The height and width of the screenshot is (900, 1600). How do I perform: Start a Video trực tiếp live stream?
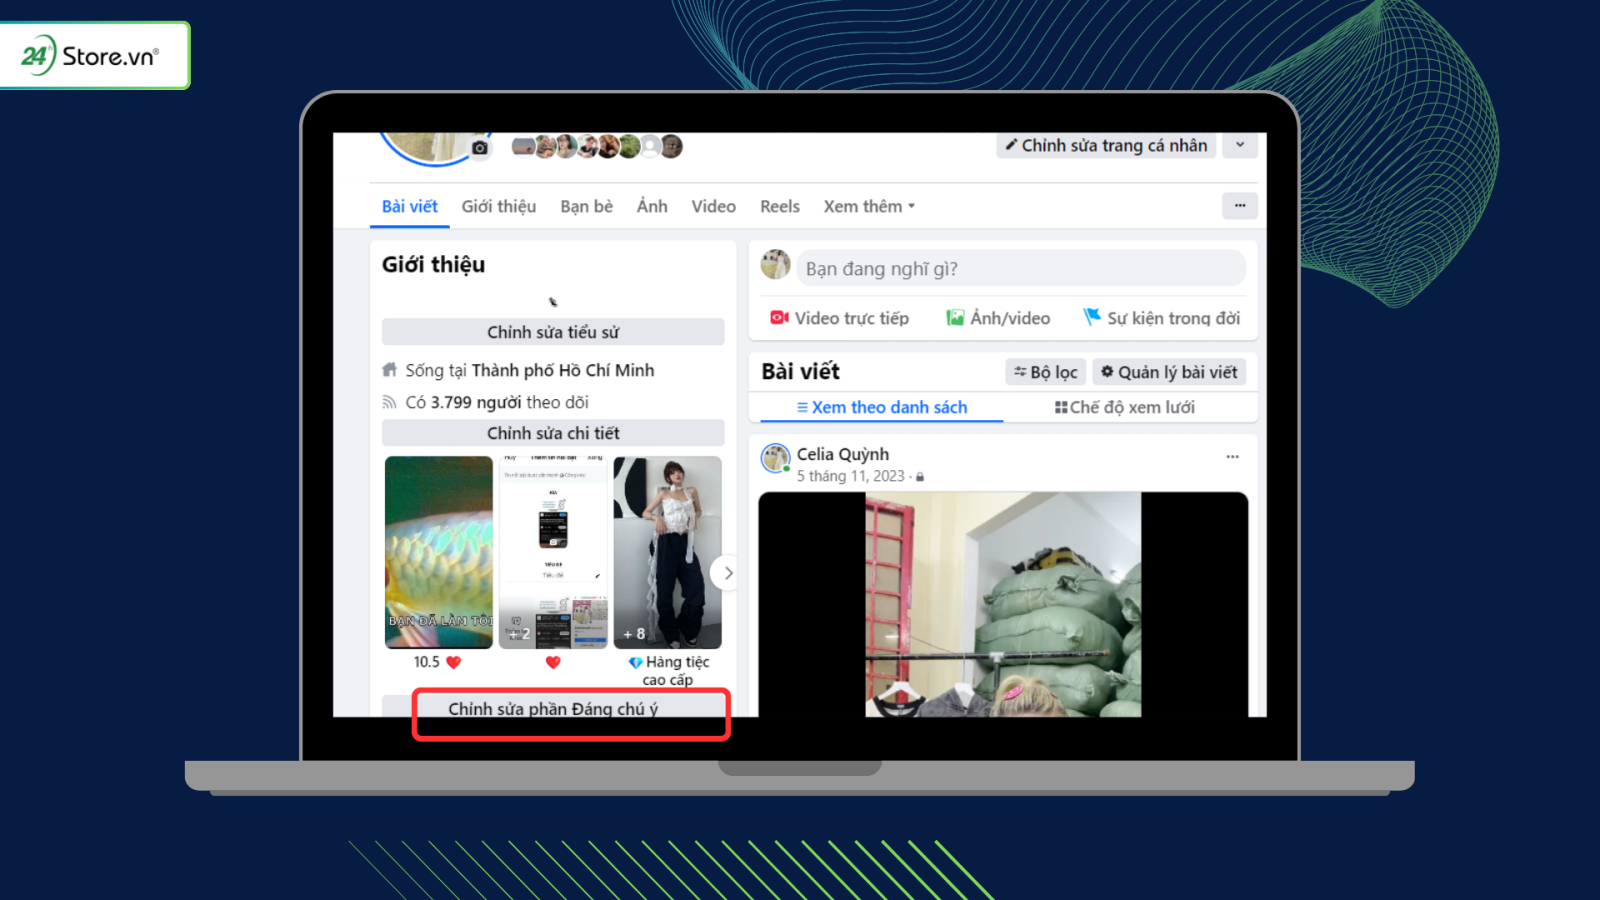click(x=840, y=318)
